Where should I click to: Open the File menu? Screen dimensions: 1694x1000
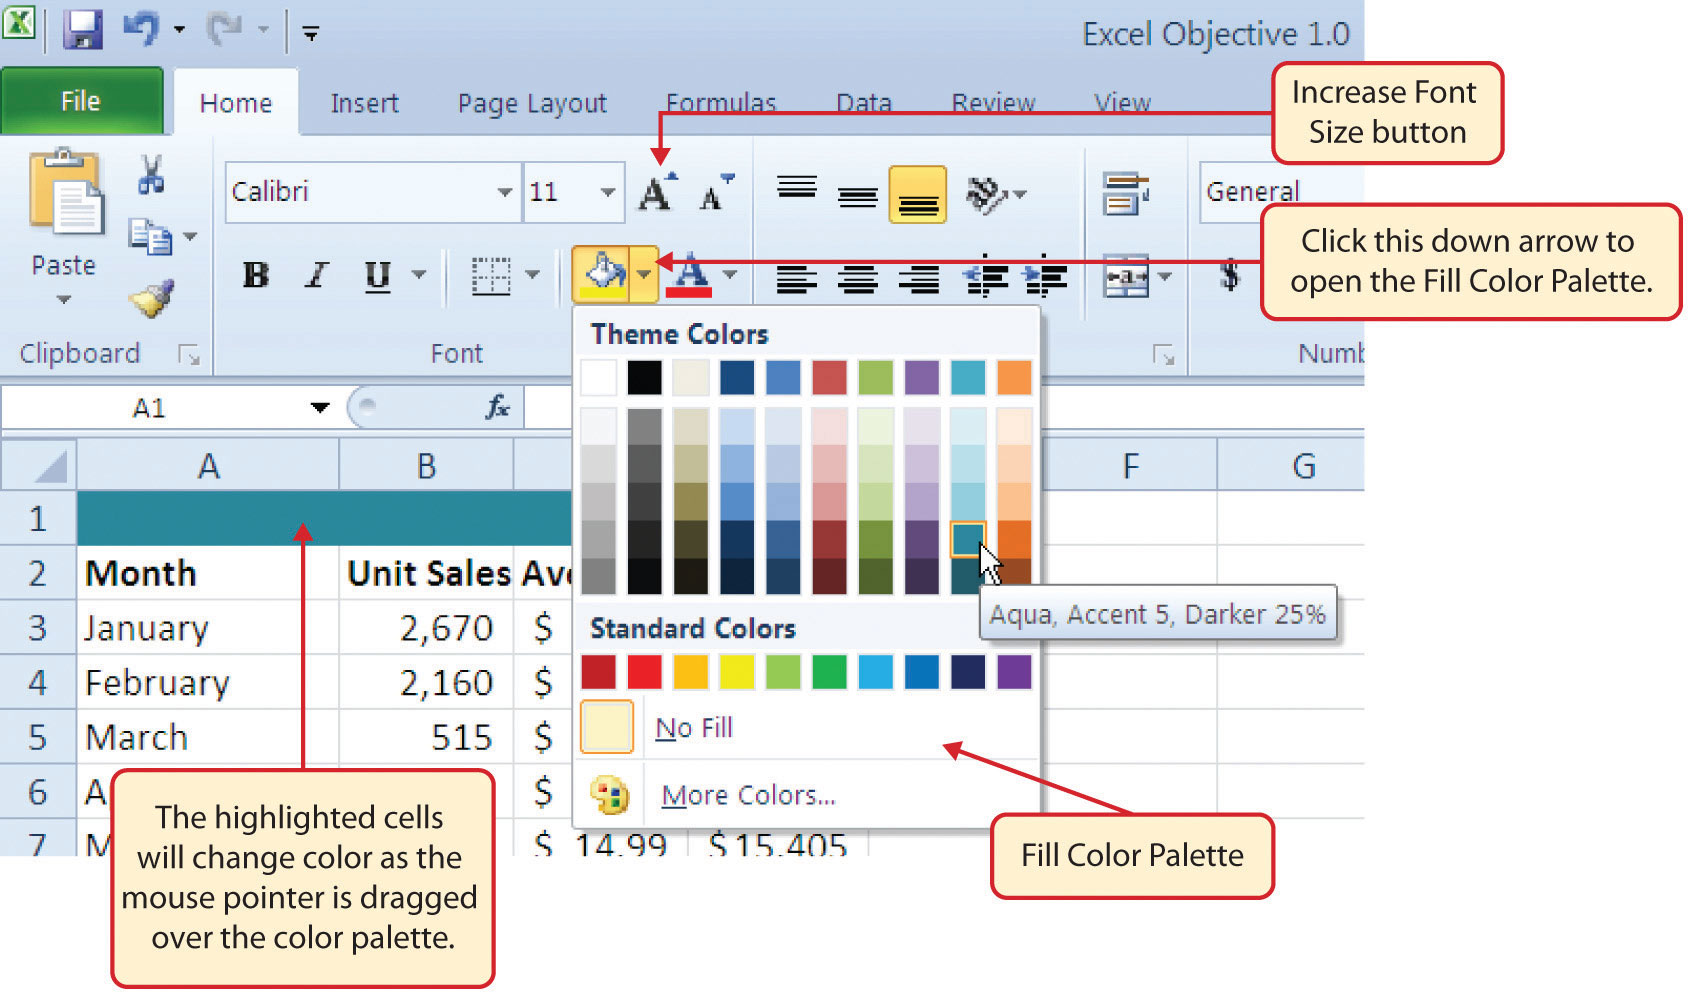tap(81, 99)
